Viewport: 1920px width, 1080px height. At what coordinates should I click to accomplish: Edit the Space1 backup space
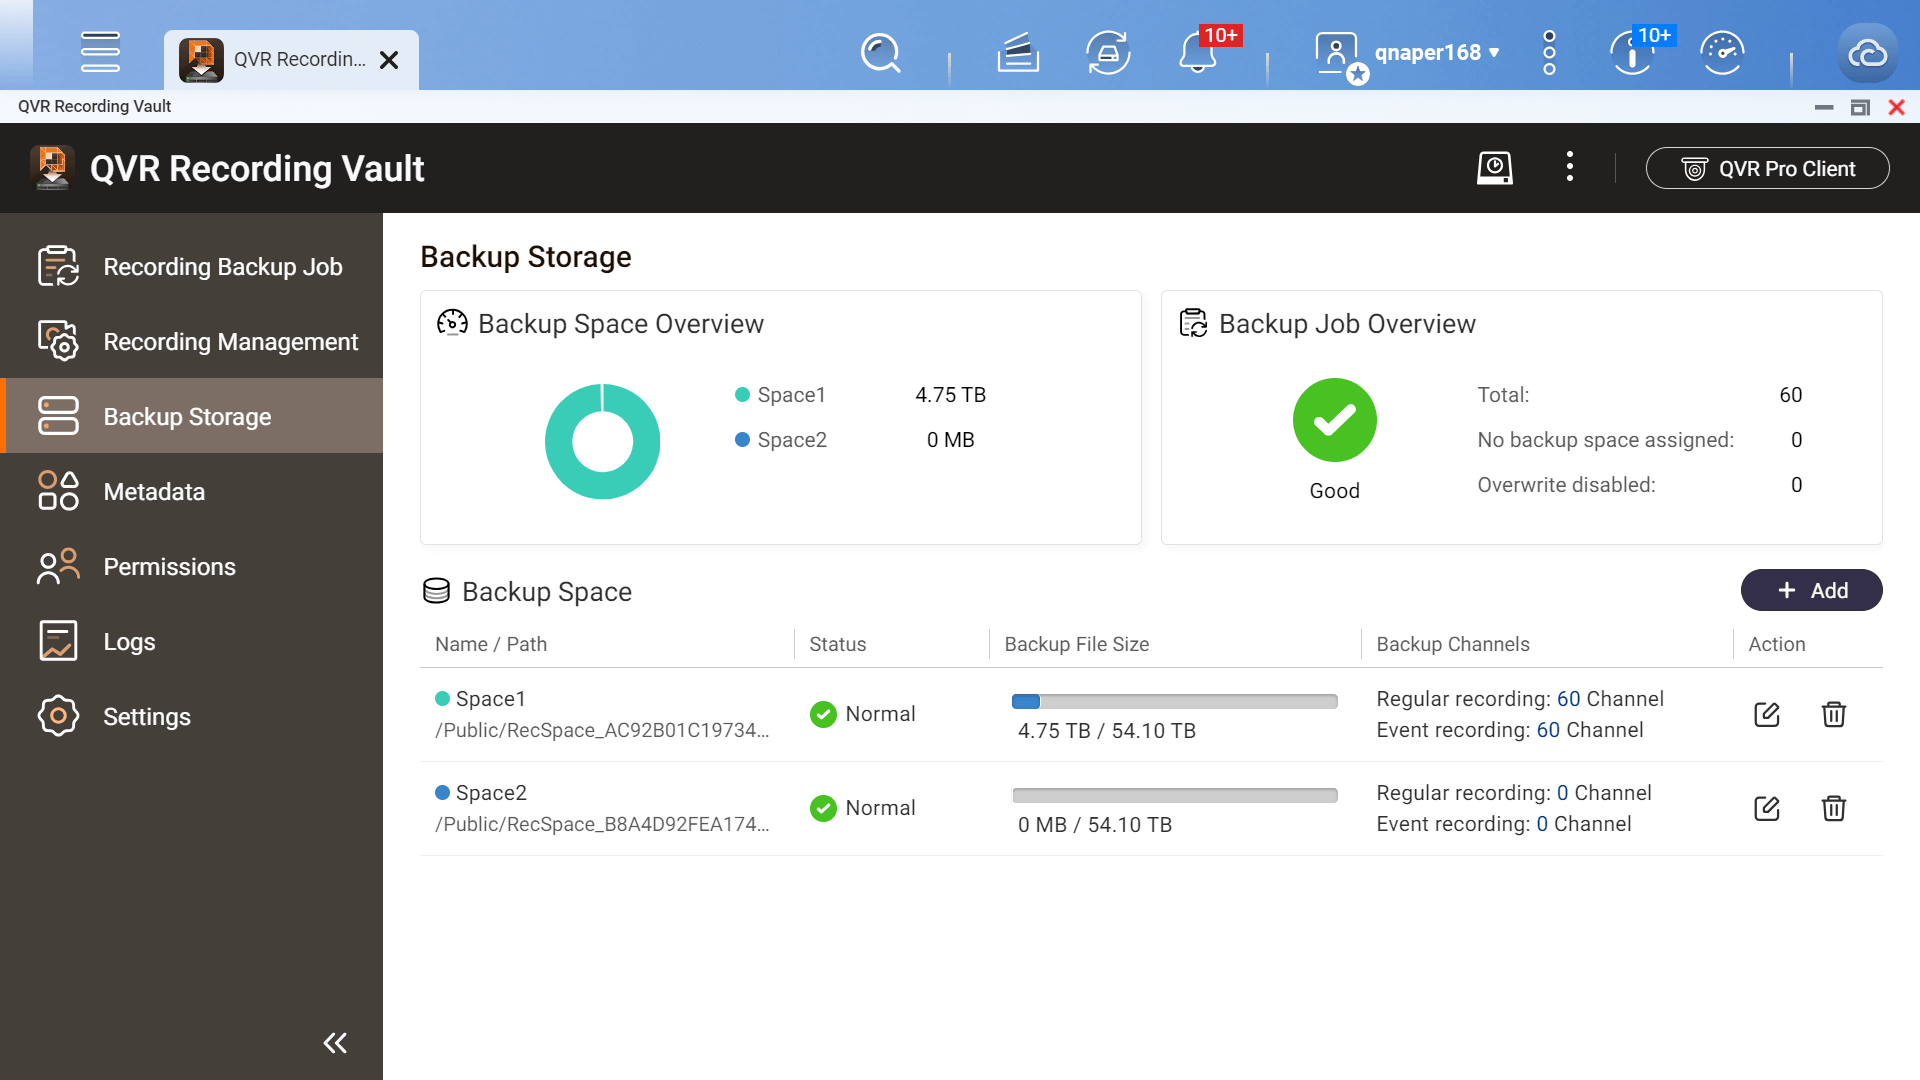click(x=1767, y=714)
